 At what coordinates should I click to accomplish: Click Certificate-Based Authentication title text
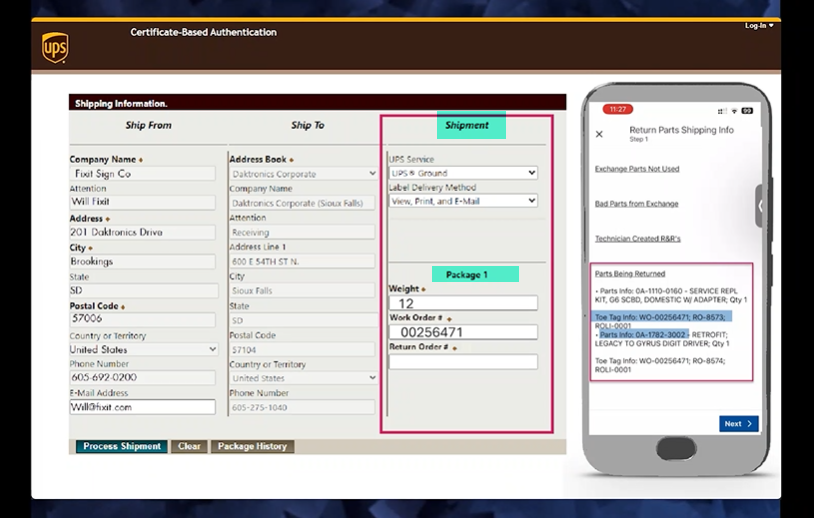coord(204,32)
